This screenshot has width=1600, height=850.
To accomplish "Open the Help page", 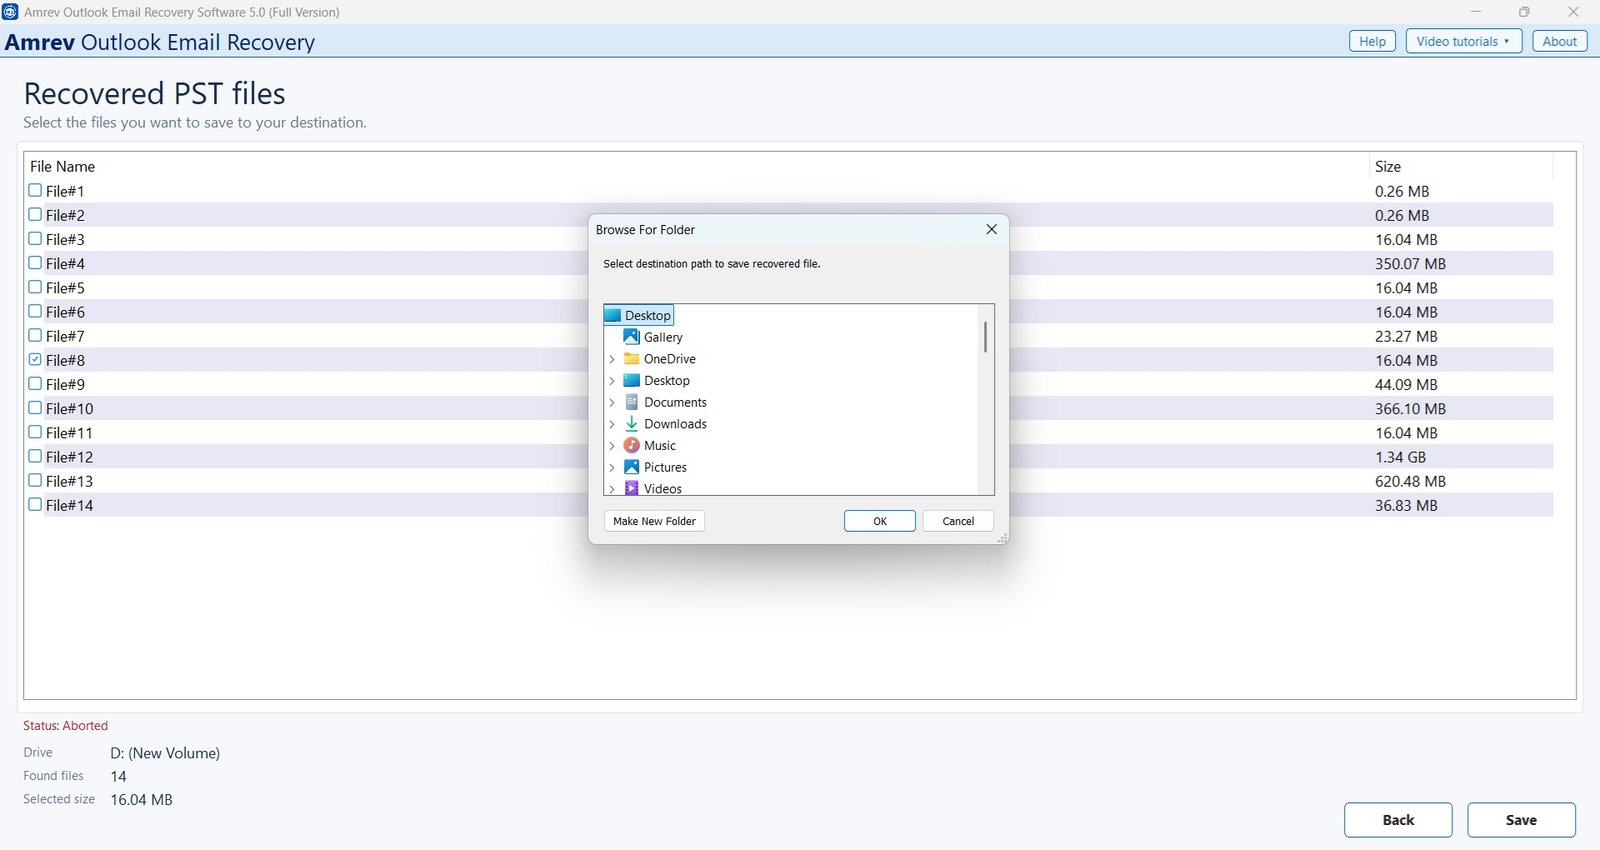I will (x=1372, y=41).
